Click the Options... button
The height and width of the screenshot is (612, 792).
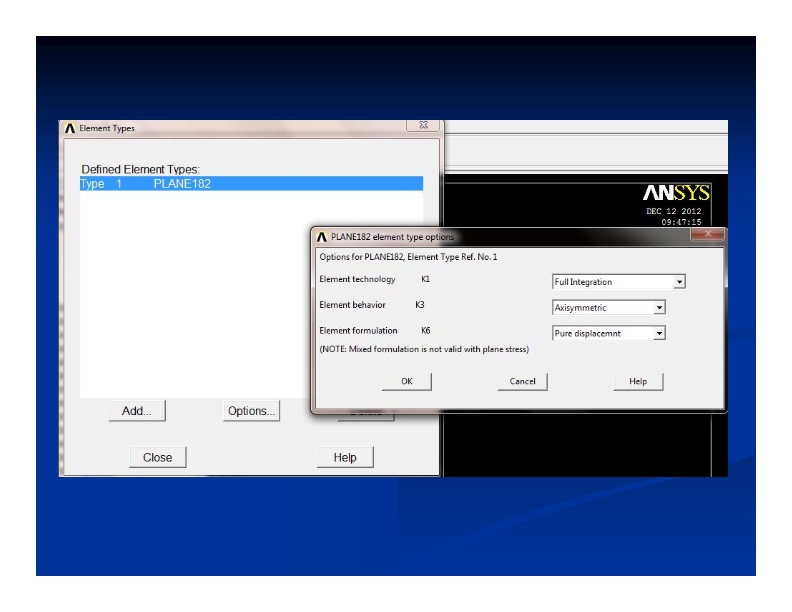pos(251,411)
